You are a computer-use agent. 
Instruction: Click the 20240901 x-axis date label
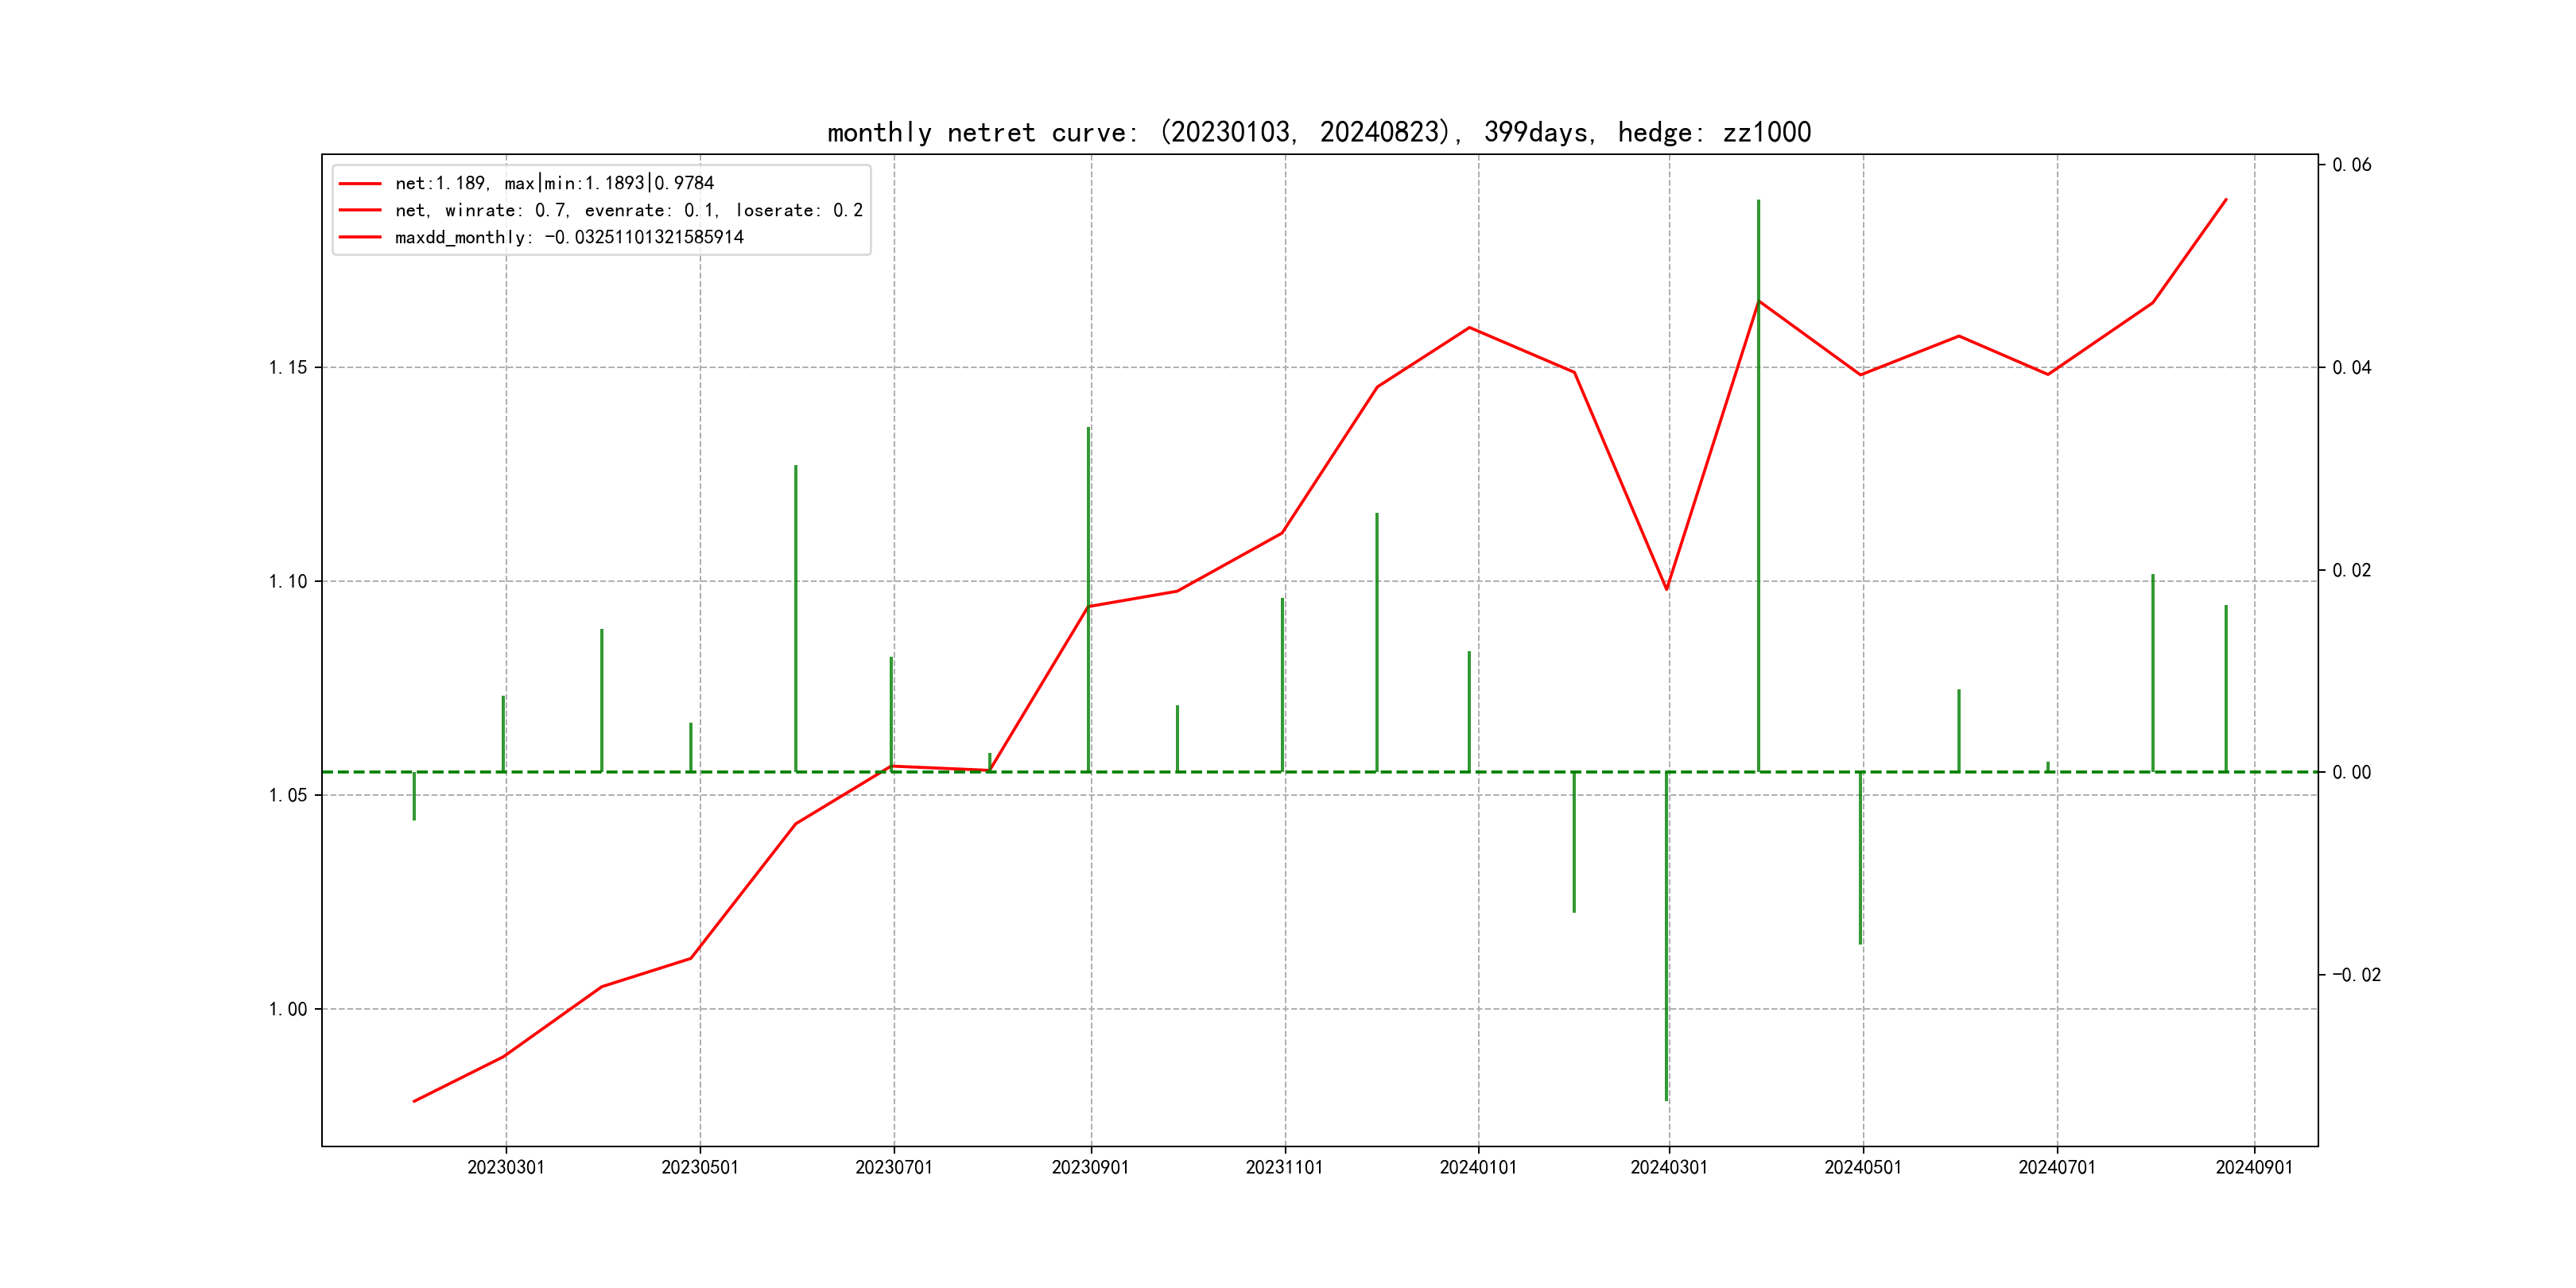2254,1167
